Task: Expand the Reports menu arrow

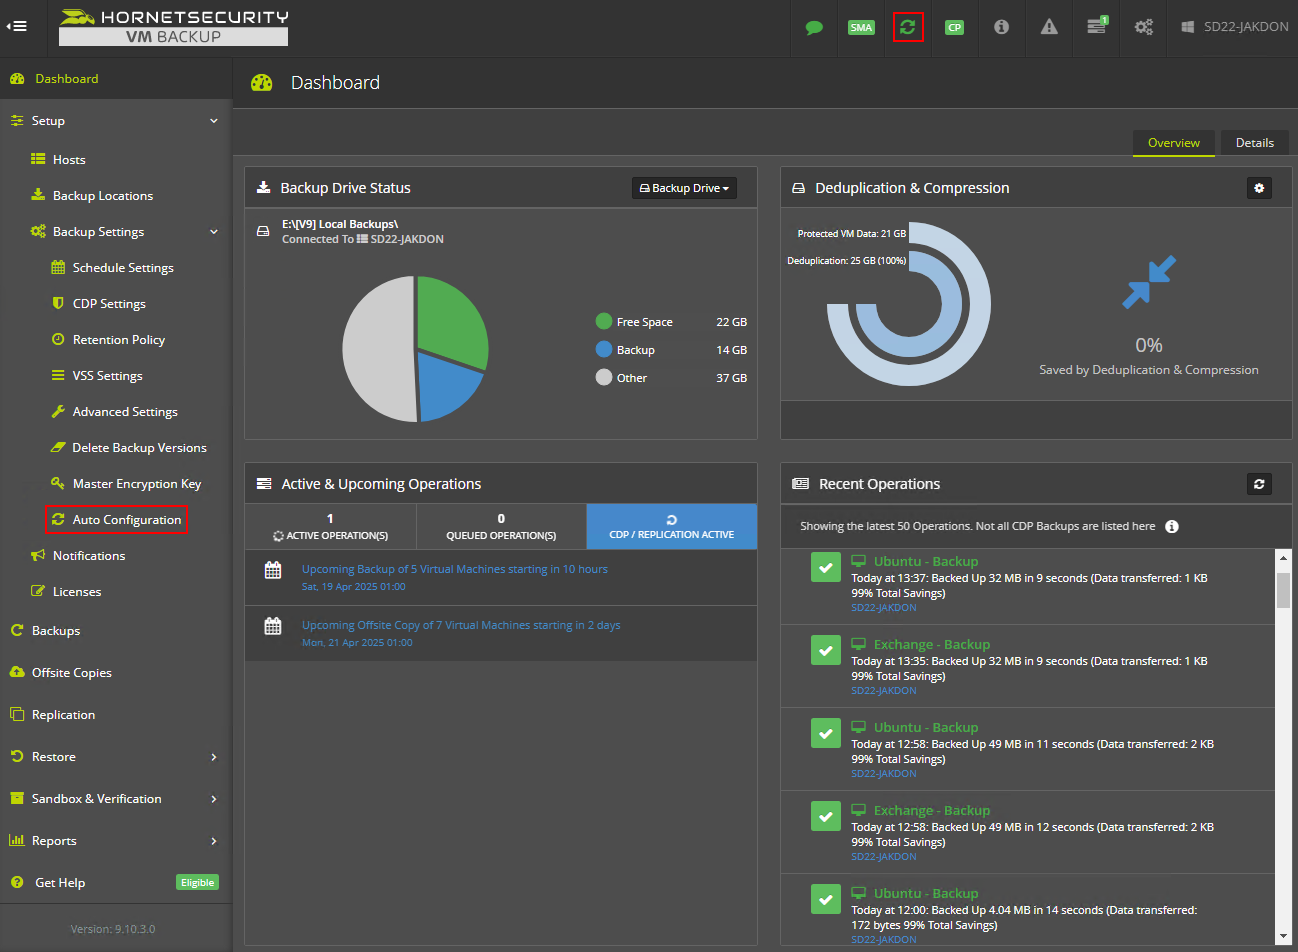Action: 213,841
